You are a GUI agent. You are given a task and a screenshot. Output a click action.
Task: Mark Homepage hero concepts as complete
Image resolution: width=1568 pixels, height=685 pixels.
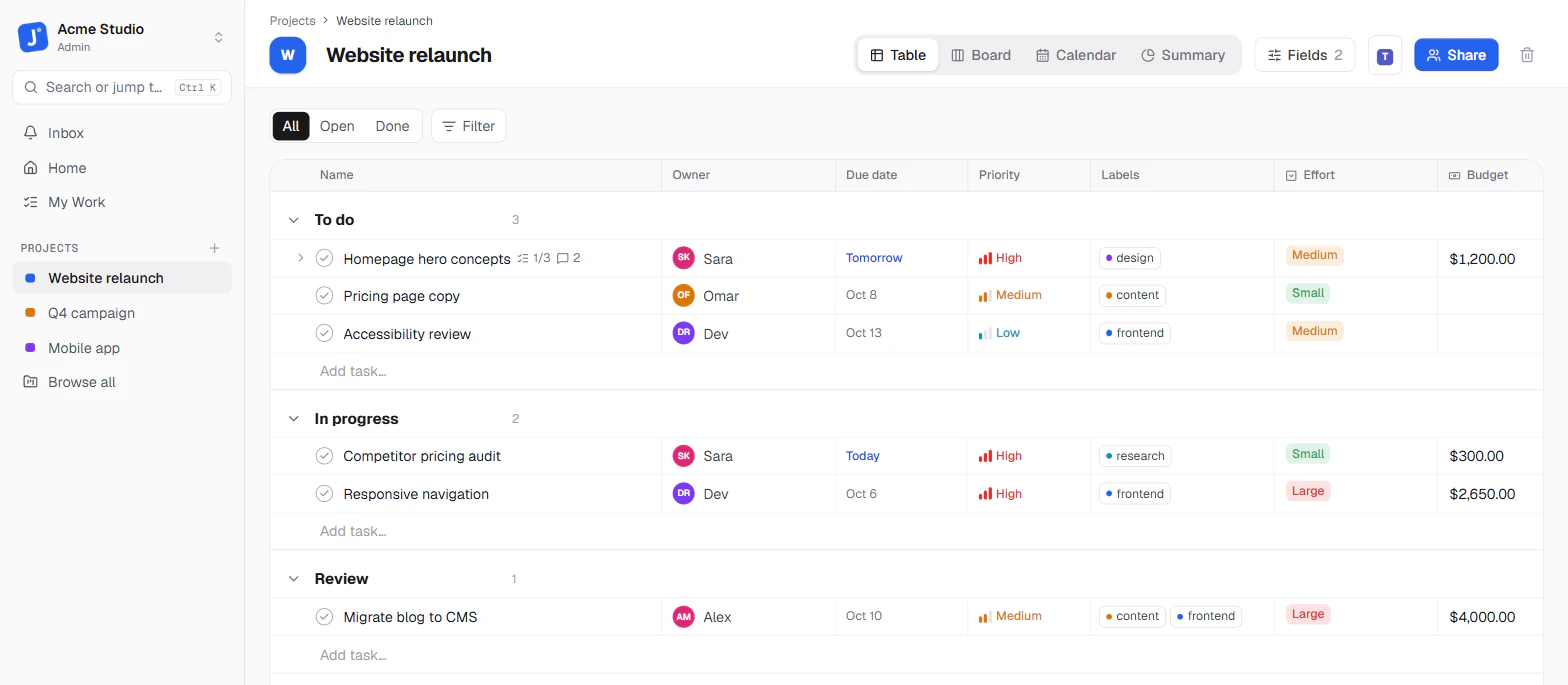[x=324, y=258]
